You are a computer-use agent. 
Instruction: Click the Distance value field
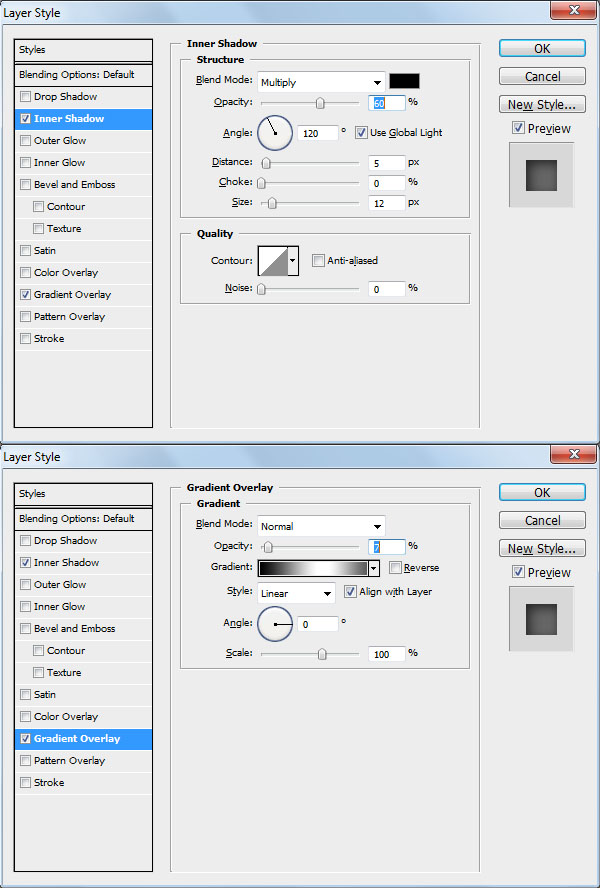coord(386,163)
